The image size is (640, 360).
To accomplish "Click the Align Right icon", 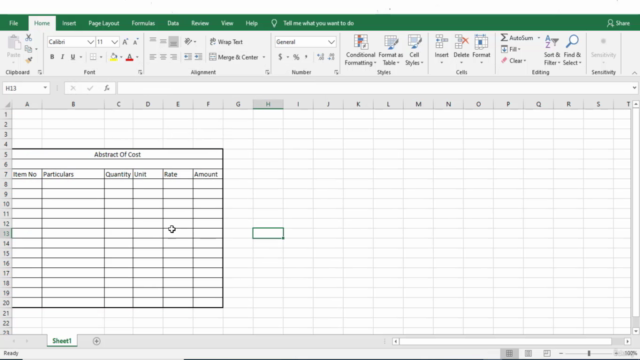I will [x=173, y=57].
